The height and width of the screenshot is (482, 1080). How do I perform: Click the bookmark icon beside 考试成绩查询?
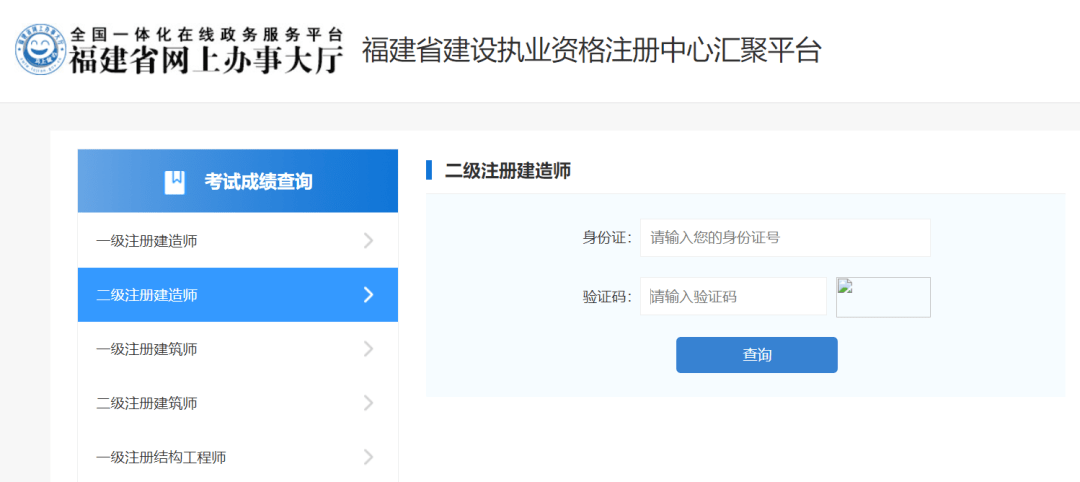coord(175,182)
